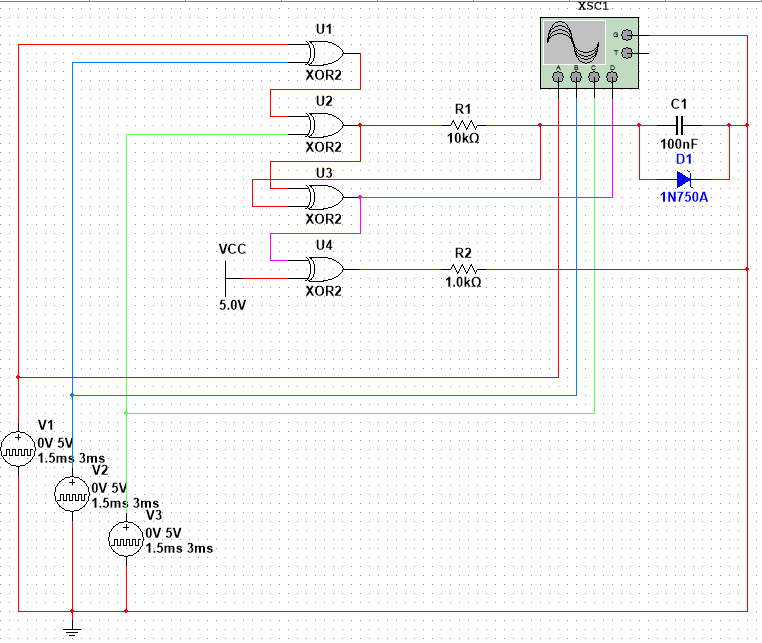Select resistor R2 zigzag symbol
This screenshot has width=762, height=643.
pos(463,270)
